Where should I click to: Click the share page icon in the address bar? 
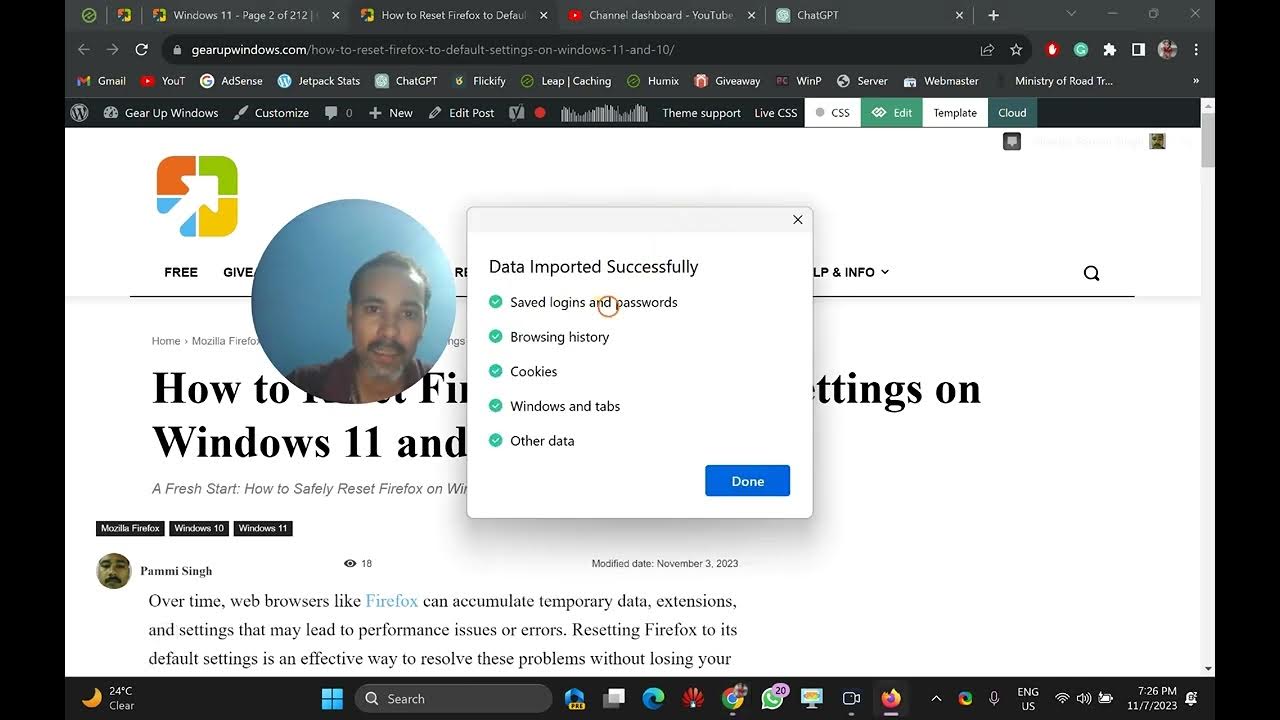(x=987, y=49)
